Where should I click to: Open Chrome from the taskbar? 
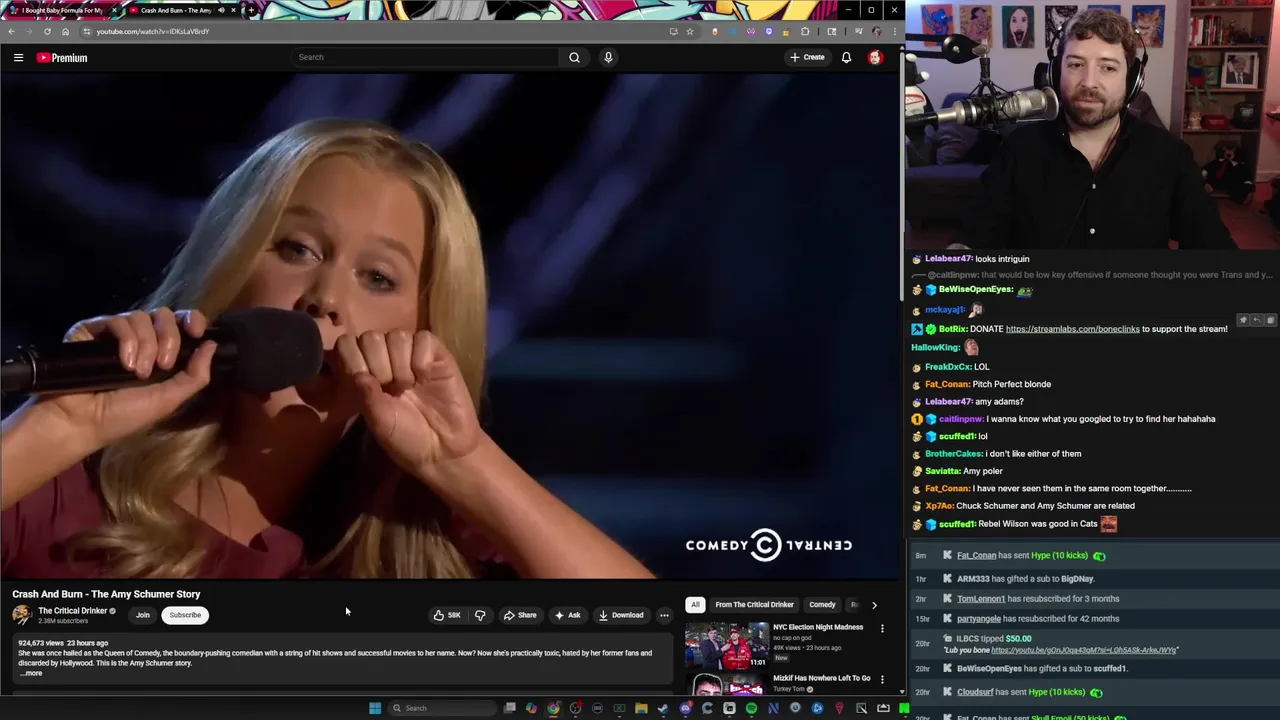tap(553, 708)
